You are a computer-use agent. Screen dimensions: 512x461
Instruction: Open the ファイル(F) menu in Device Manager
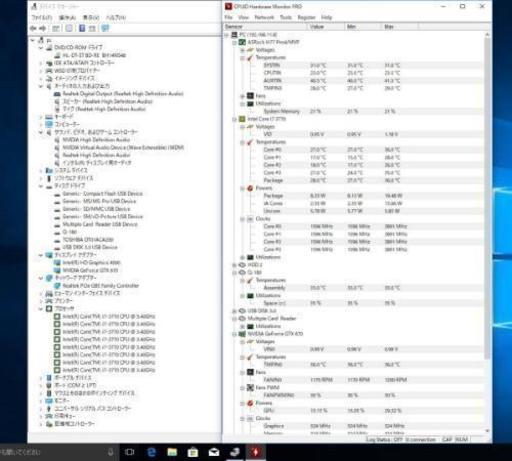[42, 17]
